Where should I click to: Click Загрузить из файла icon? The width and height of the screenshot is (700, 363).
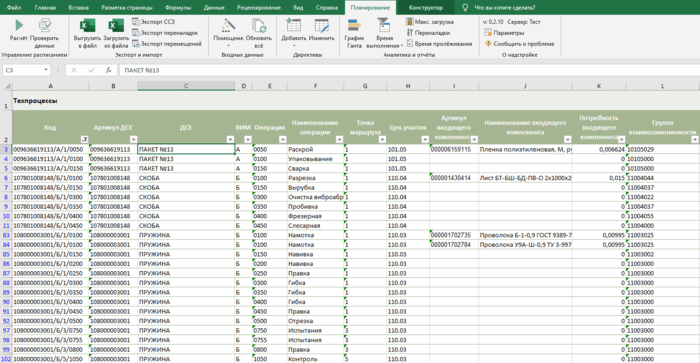pyautogui.click(x=116, y=33)
